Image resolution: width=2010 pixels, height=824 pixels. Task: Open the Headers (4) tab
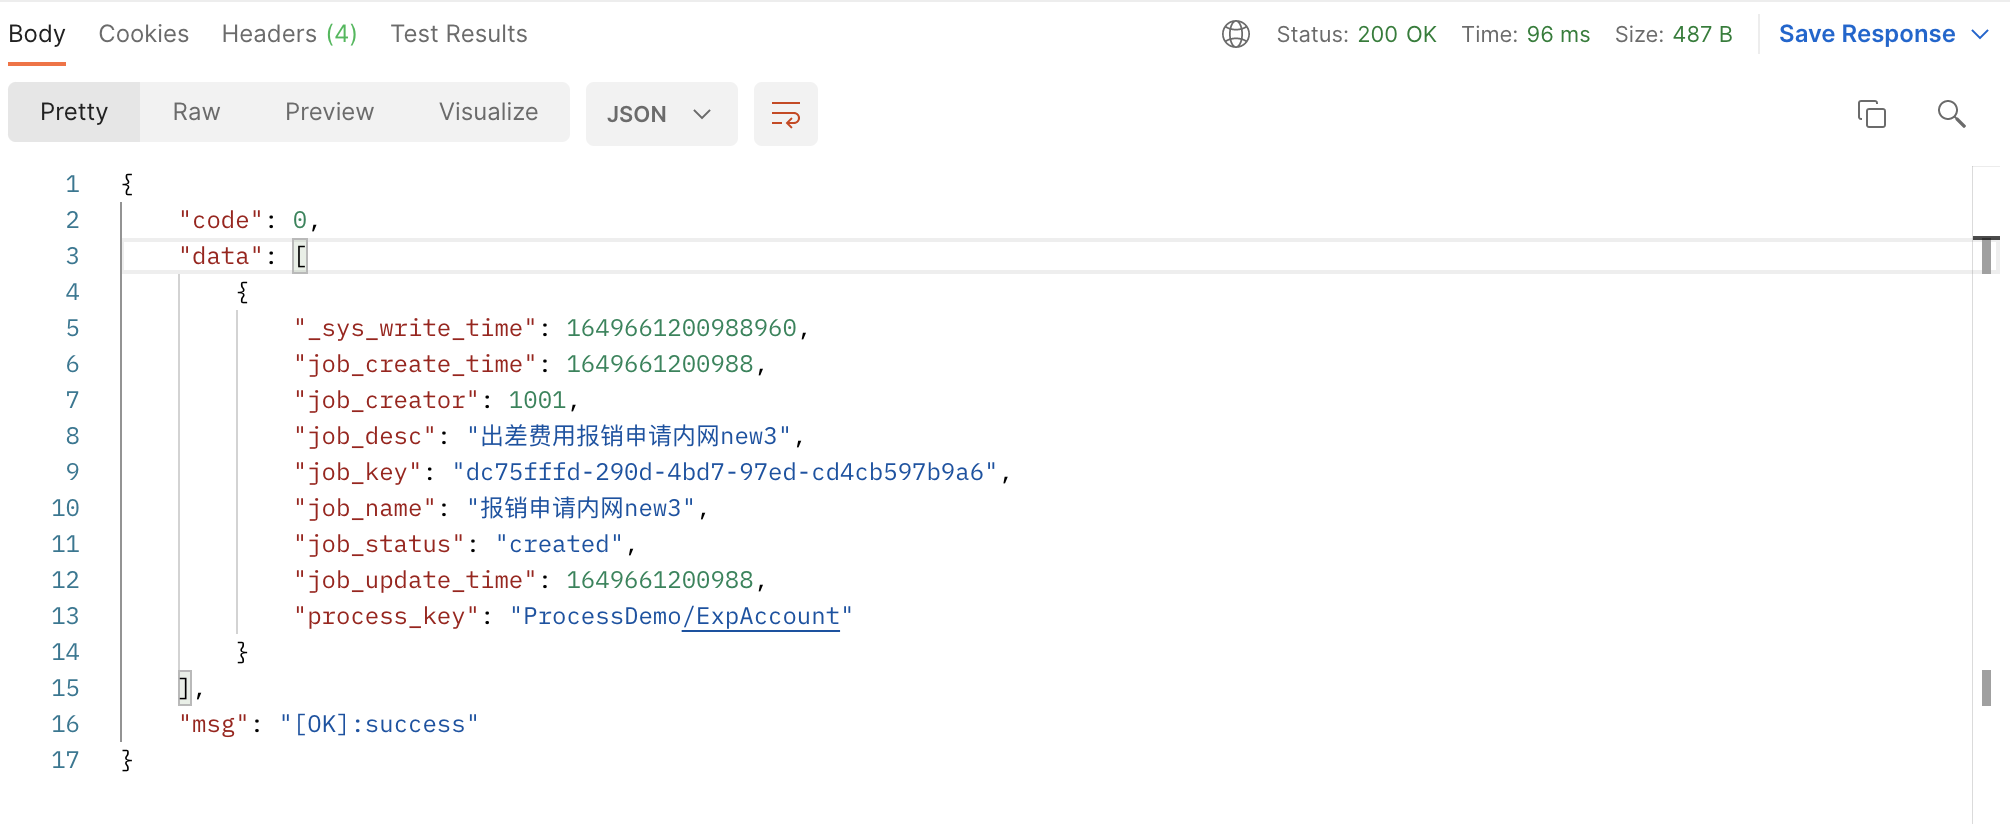pyautogui.click(x=289, y=34)
